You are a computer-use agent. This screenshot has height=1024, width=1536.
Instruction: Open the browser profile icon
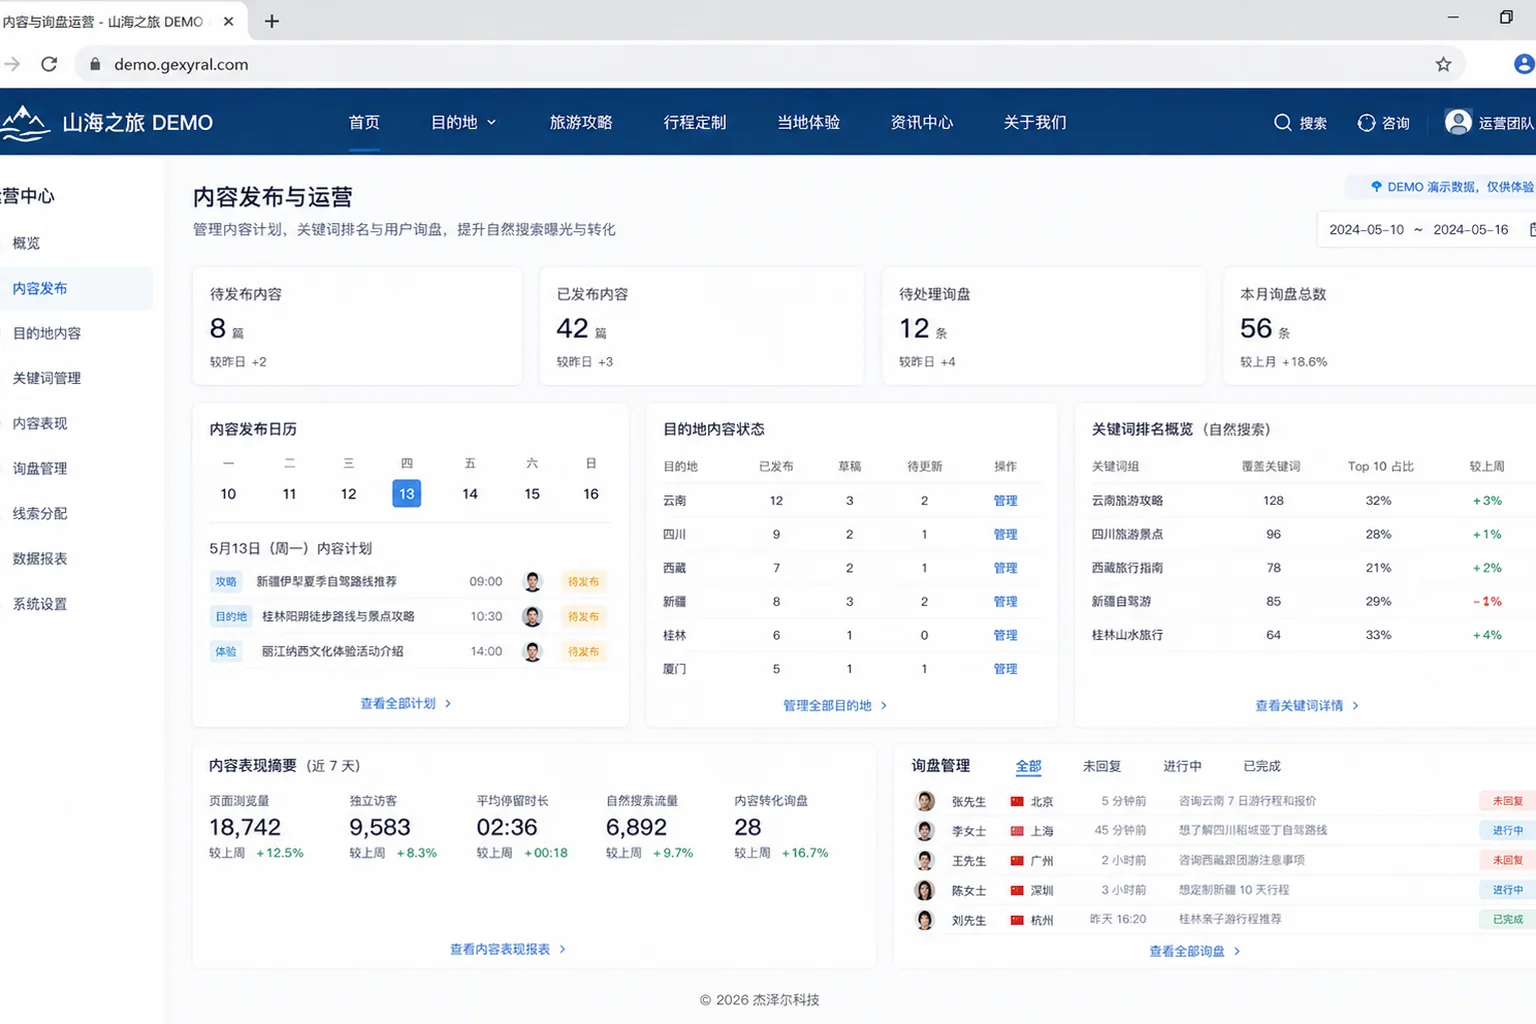tap(1524, 64)
